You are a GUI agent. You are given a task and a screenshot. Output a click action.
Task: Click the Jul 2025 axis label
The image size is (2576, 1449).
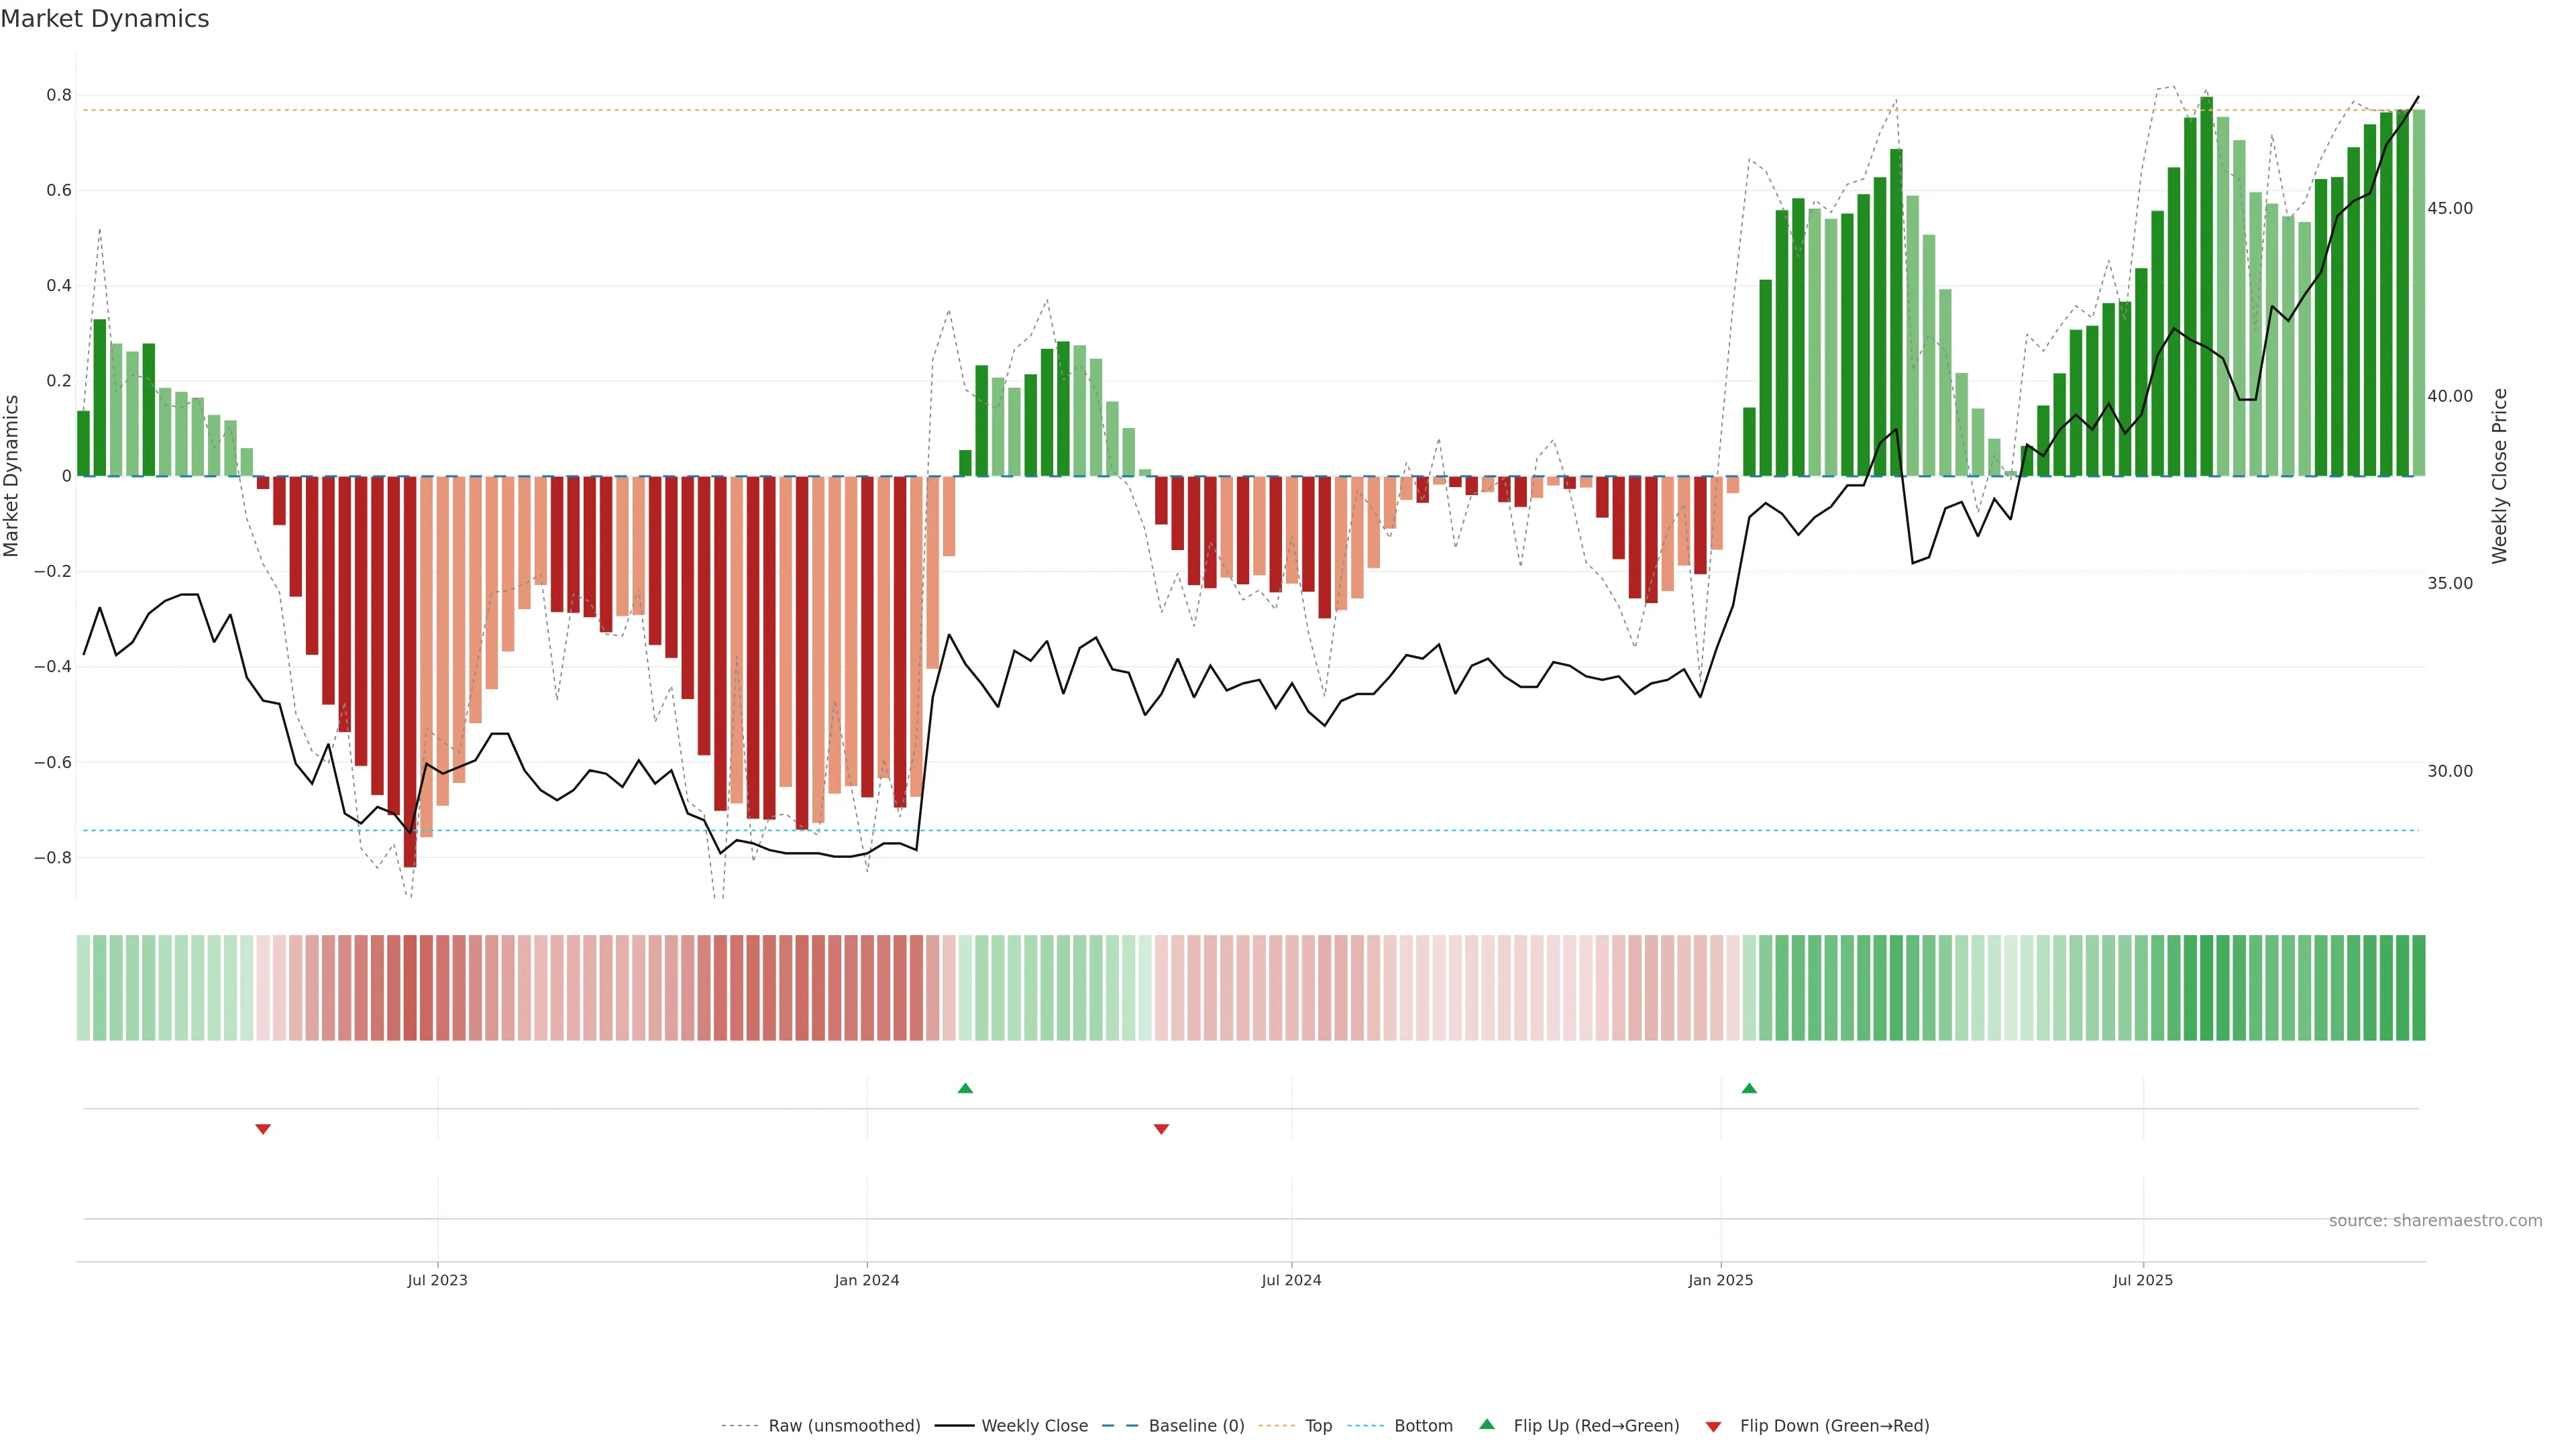tap(2143, 1280)
